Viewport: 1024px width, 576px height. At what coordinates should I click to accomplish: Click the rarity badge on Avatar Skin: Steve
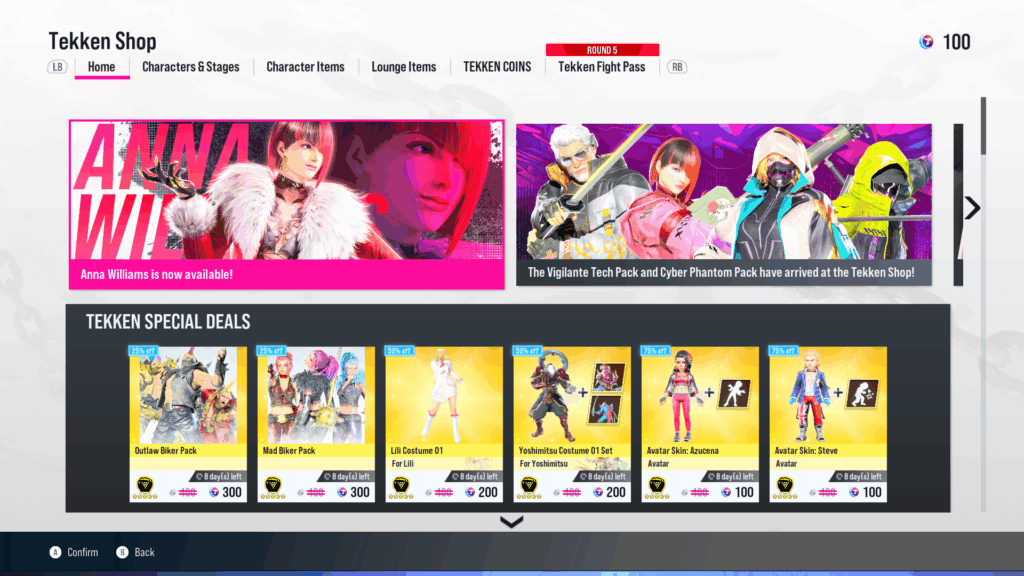(x=785, y=487)
